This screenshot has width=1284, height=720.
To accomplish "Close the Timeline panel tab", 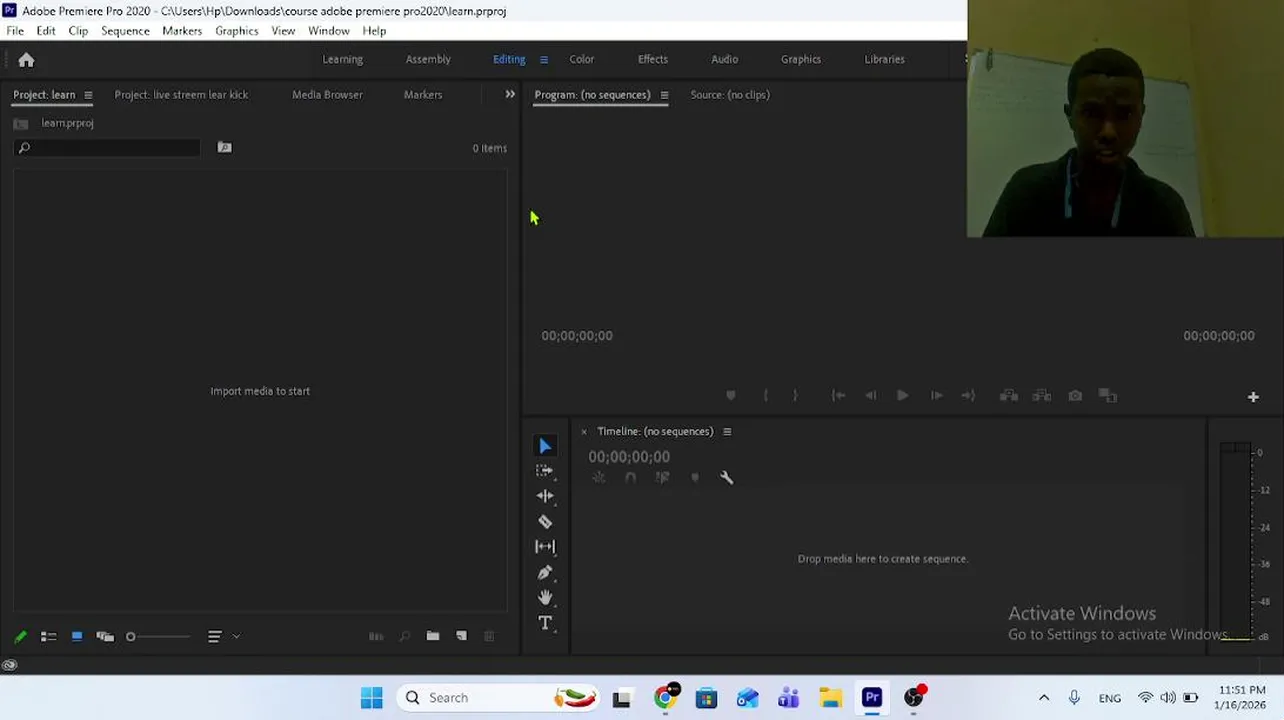I will (584, 432).
